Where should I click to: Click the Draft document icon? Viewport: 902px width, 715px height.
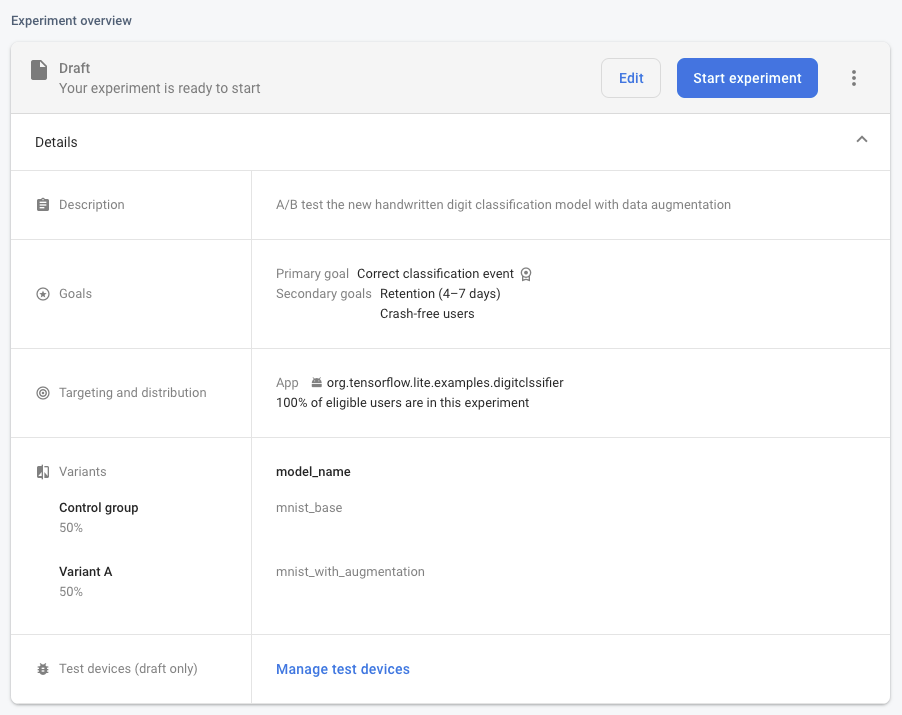pos(39,70)
